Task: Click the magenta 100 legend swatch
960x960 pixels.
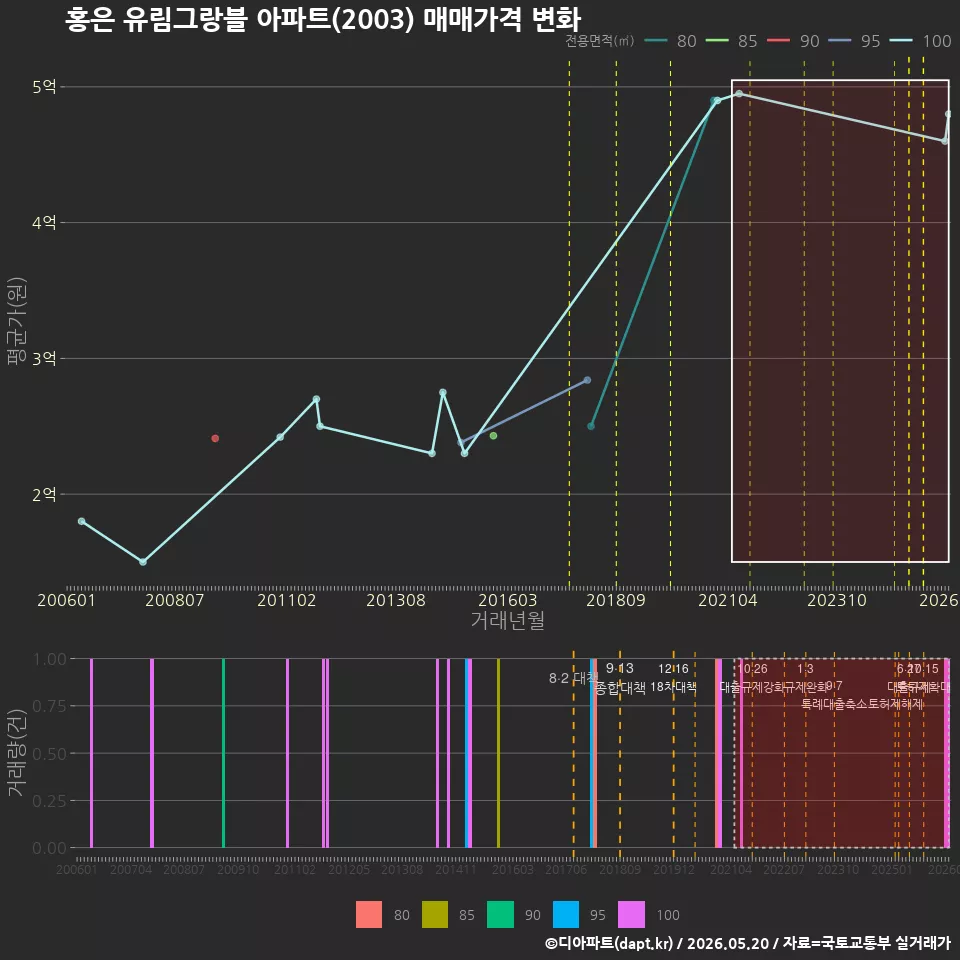Action: (x=631, y=914)
